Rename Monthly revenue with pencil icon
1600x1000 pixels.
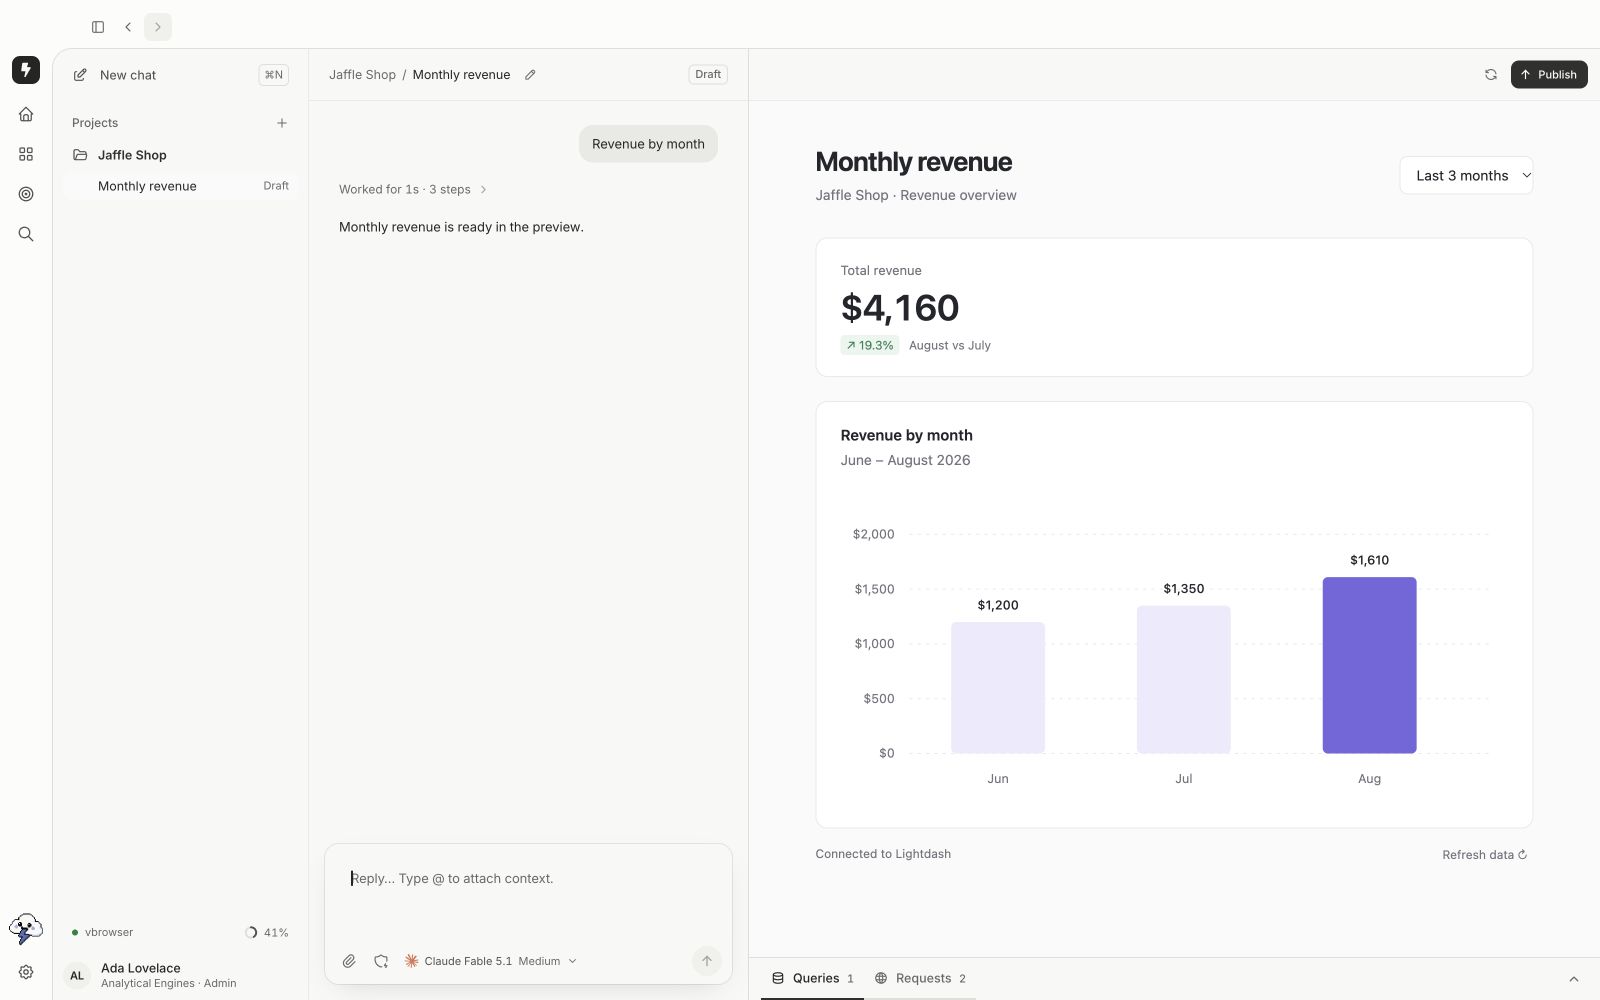[x=530, y=75]
